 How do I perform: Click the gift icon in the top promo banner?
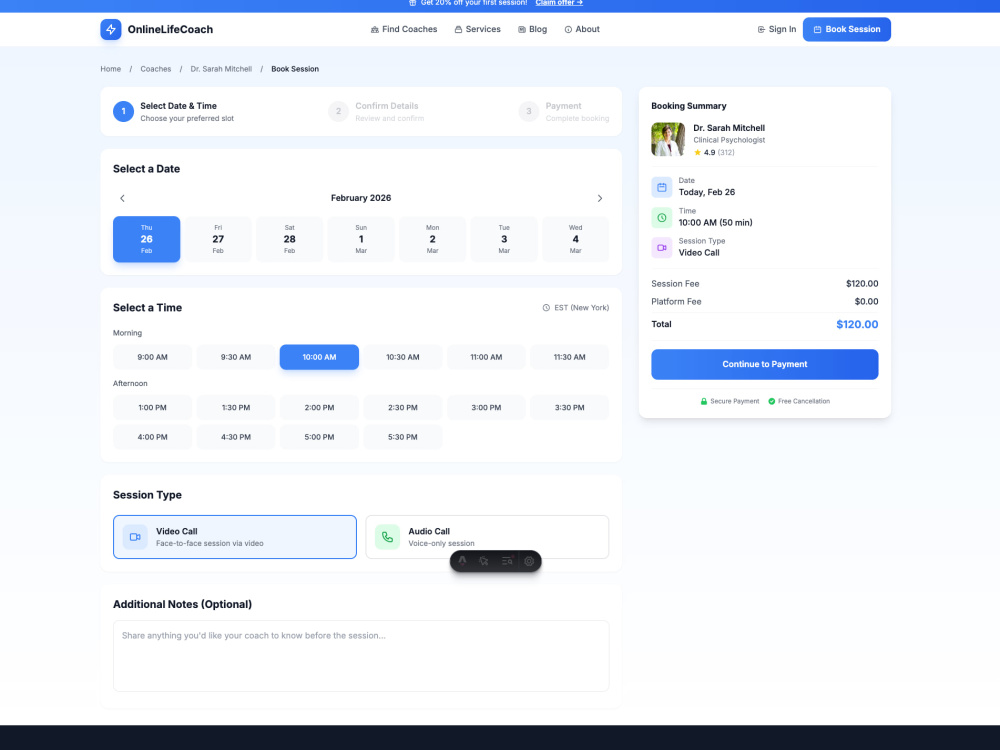[x=413, y=3]
